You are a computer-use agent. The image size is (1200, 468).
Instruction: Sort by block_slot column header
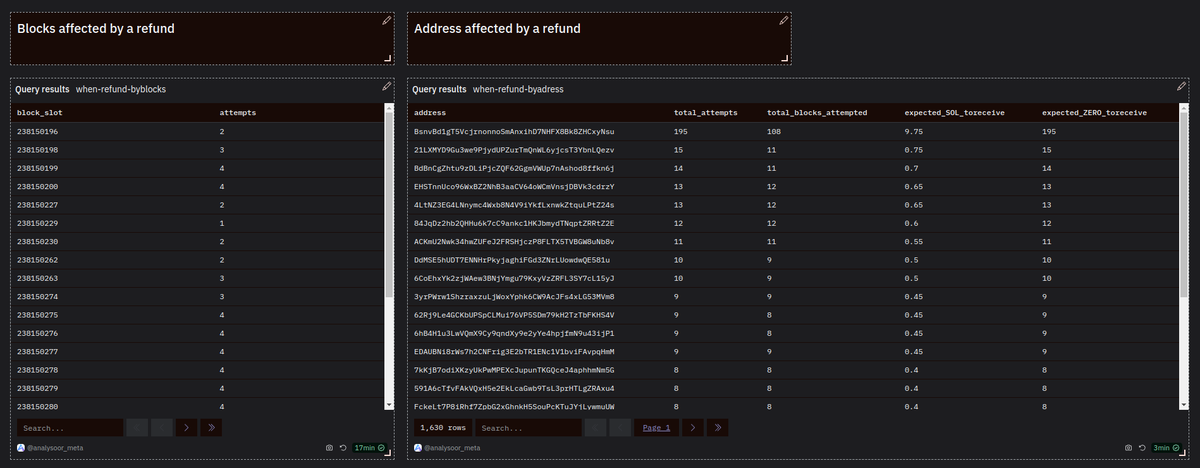click(38, 113)
